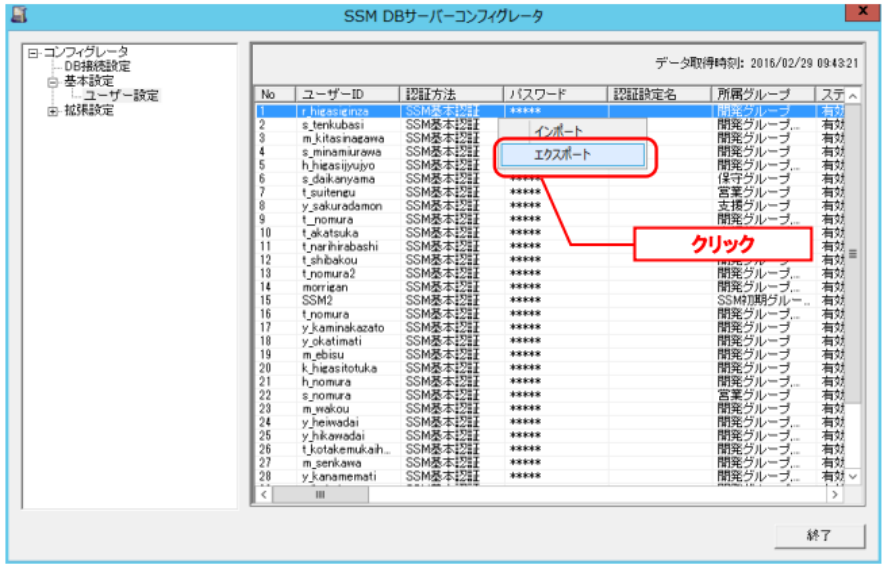This screenshot has height=567, width=887.
Task: Select user y_kaminakazato row
Action: 550,328
